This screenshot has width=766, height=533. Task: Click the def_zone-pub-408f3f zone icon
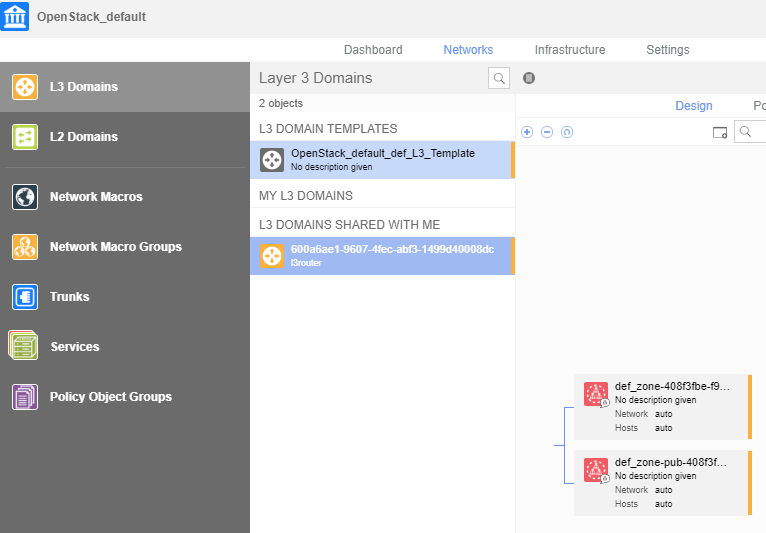pos(596,470)
